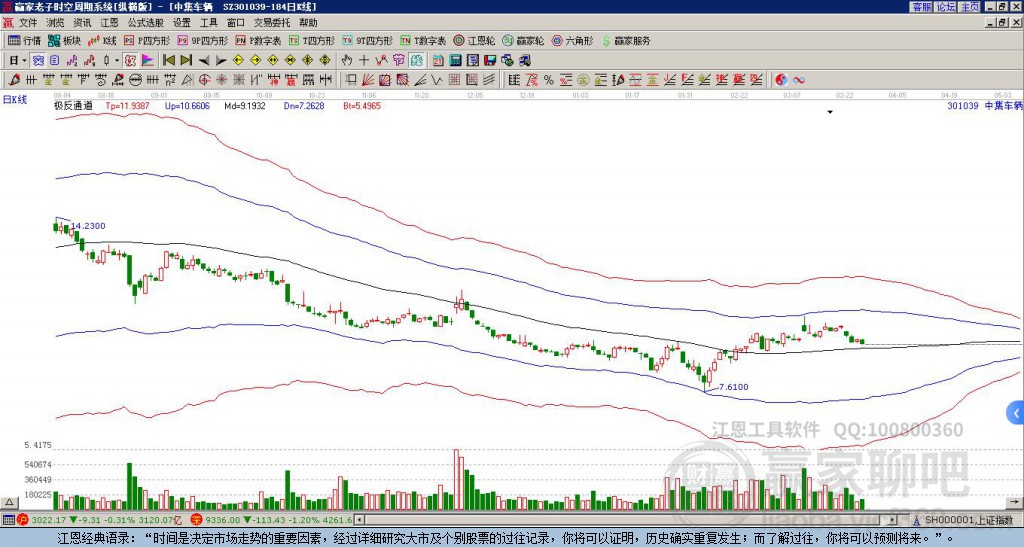Expand the candlestick style dropdown arrow
This screenshot has height=548, width=1024.
[x=117, y=61]
